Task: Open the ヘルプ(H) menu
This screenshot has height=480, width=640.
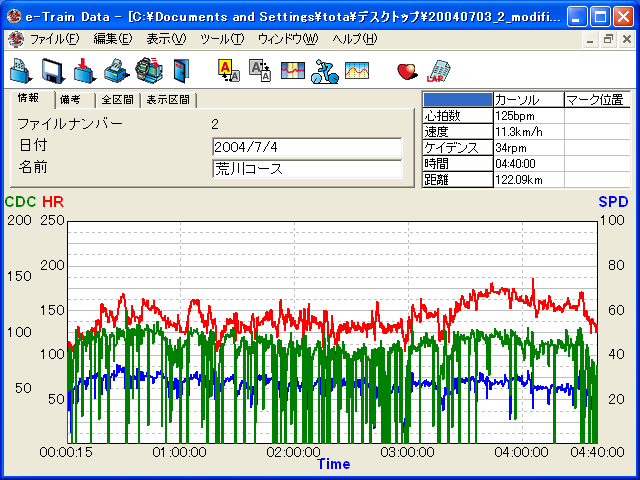Action: [x=354, y=39]
